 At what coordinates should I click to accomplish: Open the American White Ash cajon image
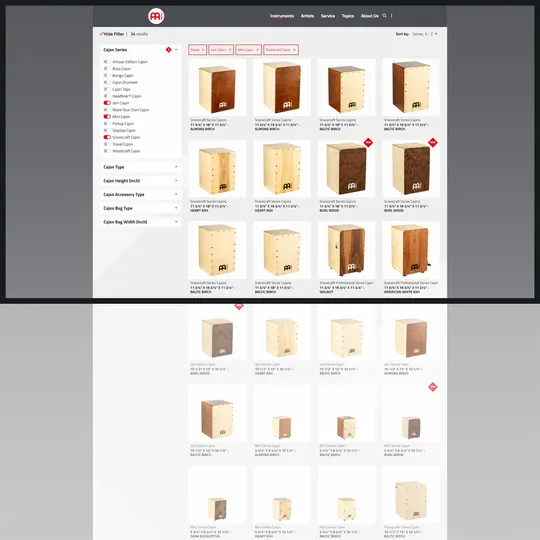(411, 250)
